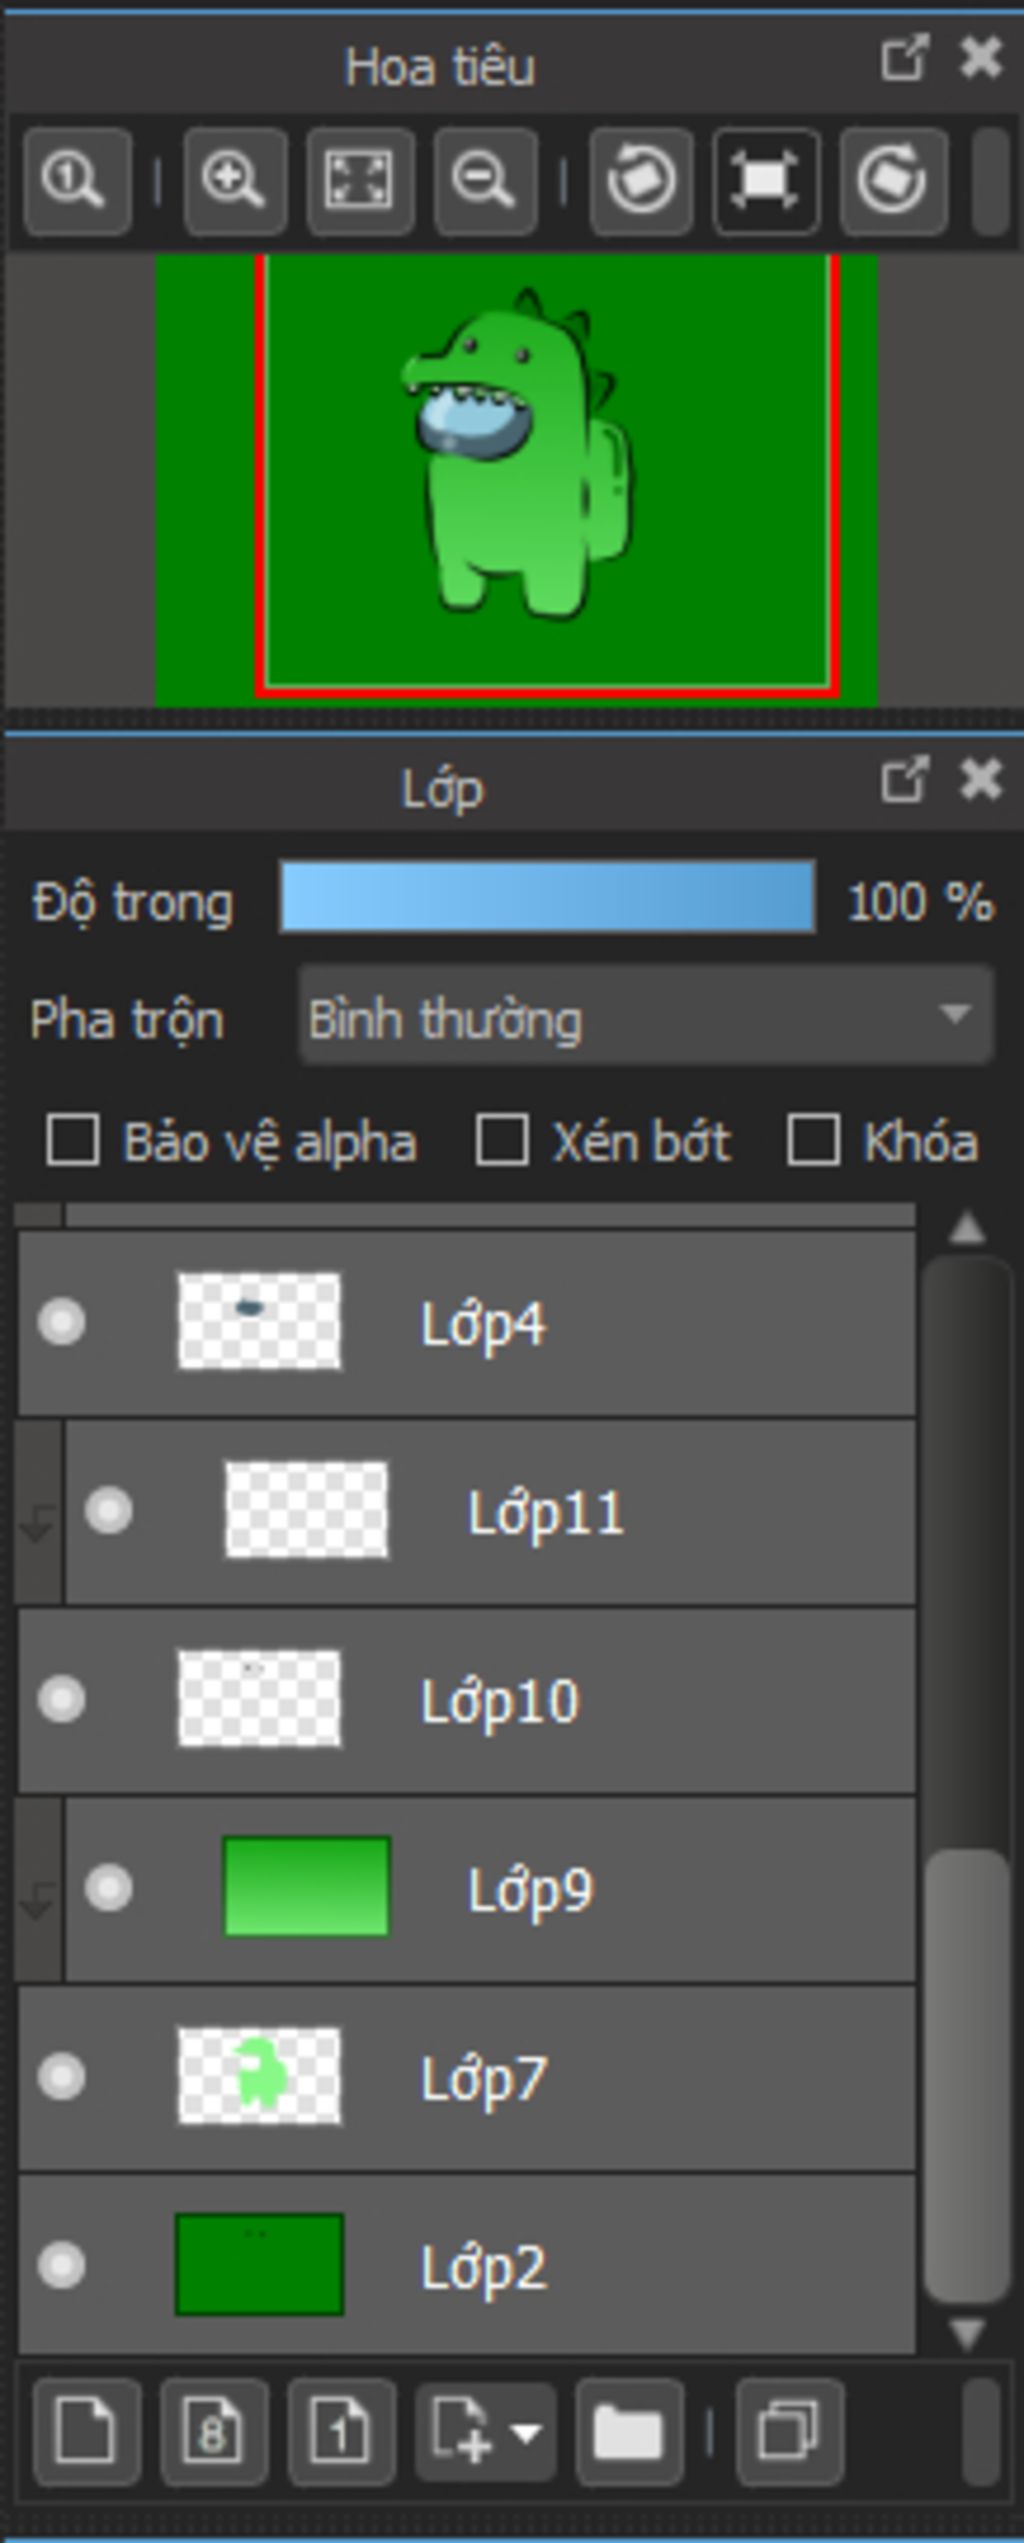Screen dimensions: 1024x2543
Task: Open the add special layer dropdown arrow
Action: tap(527, 2432)
